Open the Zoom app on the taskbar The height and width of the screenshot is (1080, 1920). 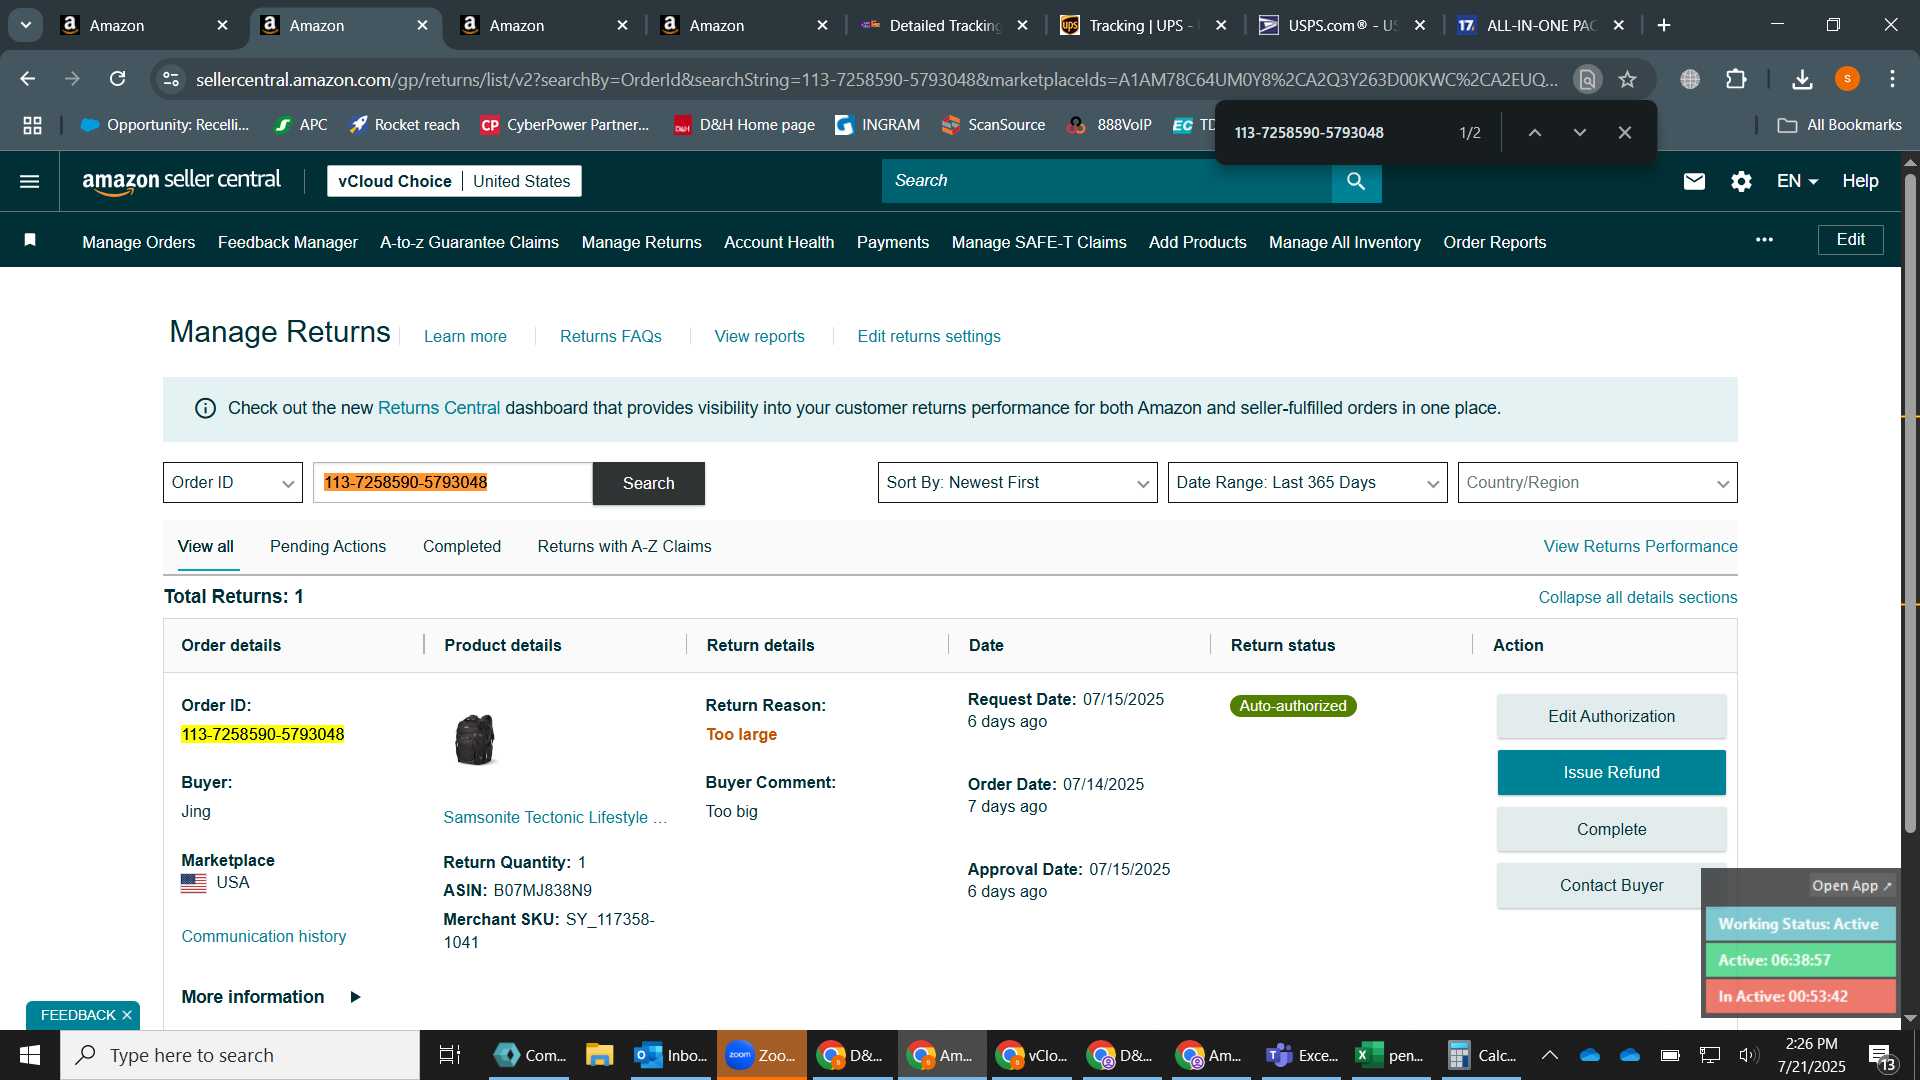[762, 1055]
